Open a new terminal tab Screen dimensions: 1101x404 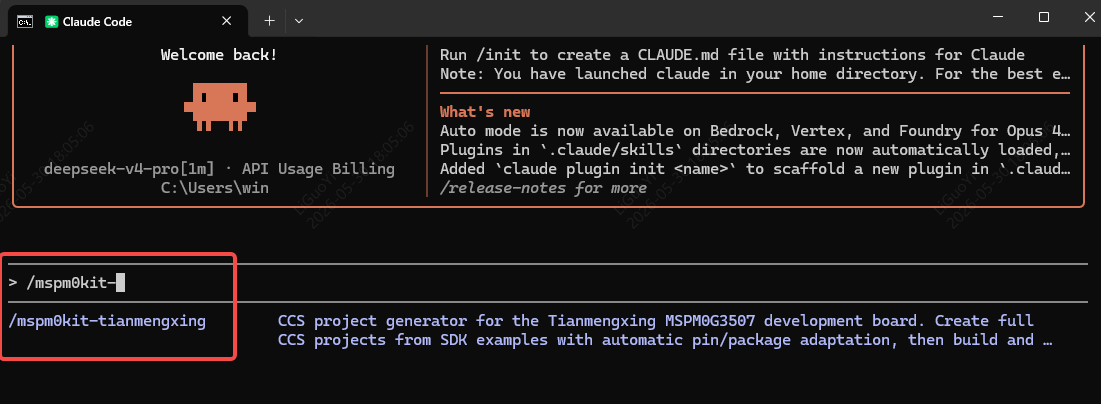[269, 21]
